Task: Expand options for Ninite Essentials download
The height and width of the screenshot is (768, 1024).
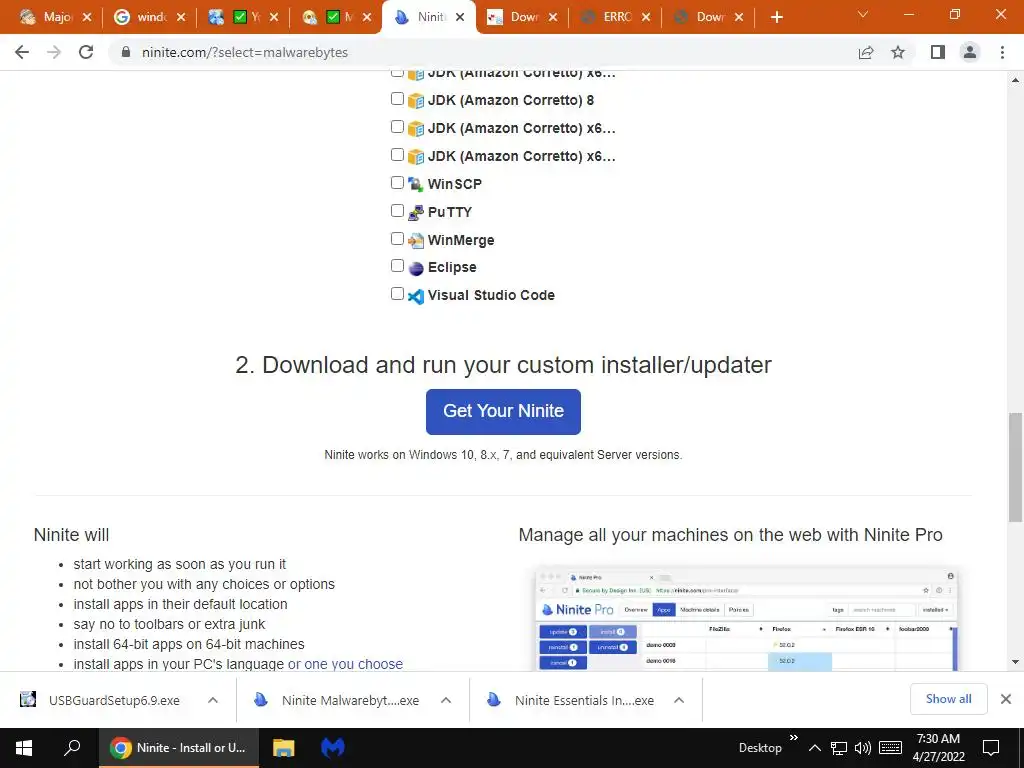Action: tap(679, 700)
